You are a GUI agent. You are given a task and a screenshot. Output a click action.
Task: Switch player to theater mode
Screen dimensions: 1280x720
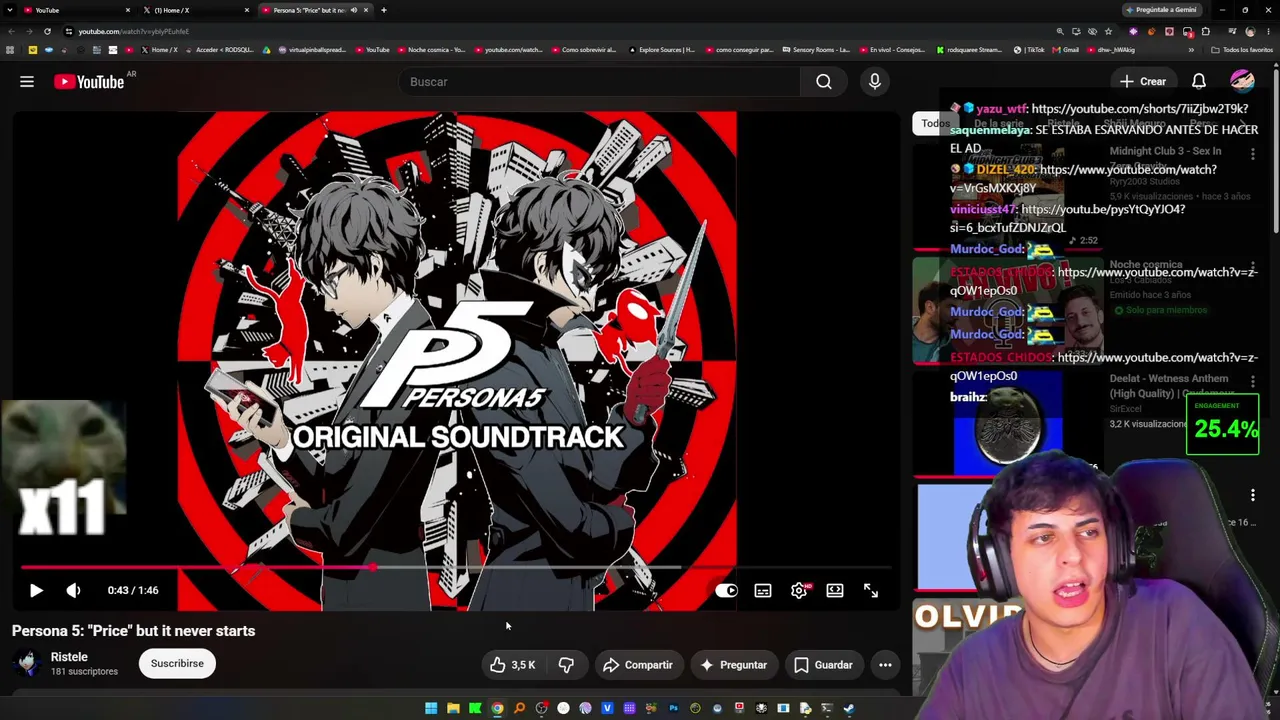[x=835, y=590]
